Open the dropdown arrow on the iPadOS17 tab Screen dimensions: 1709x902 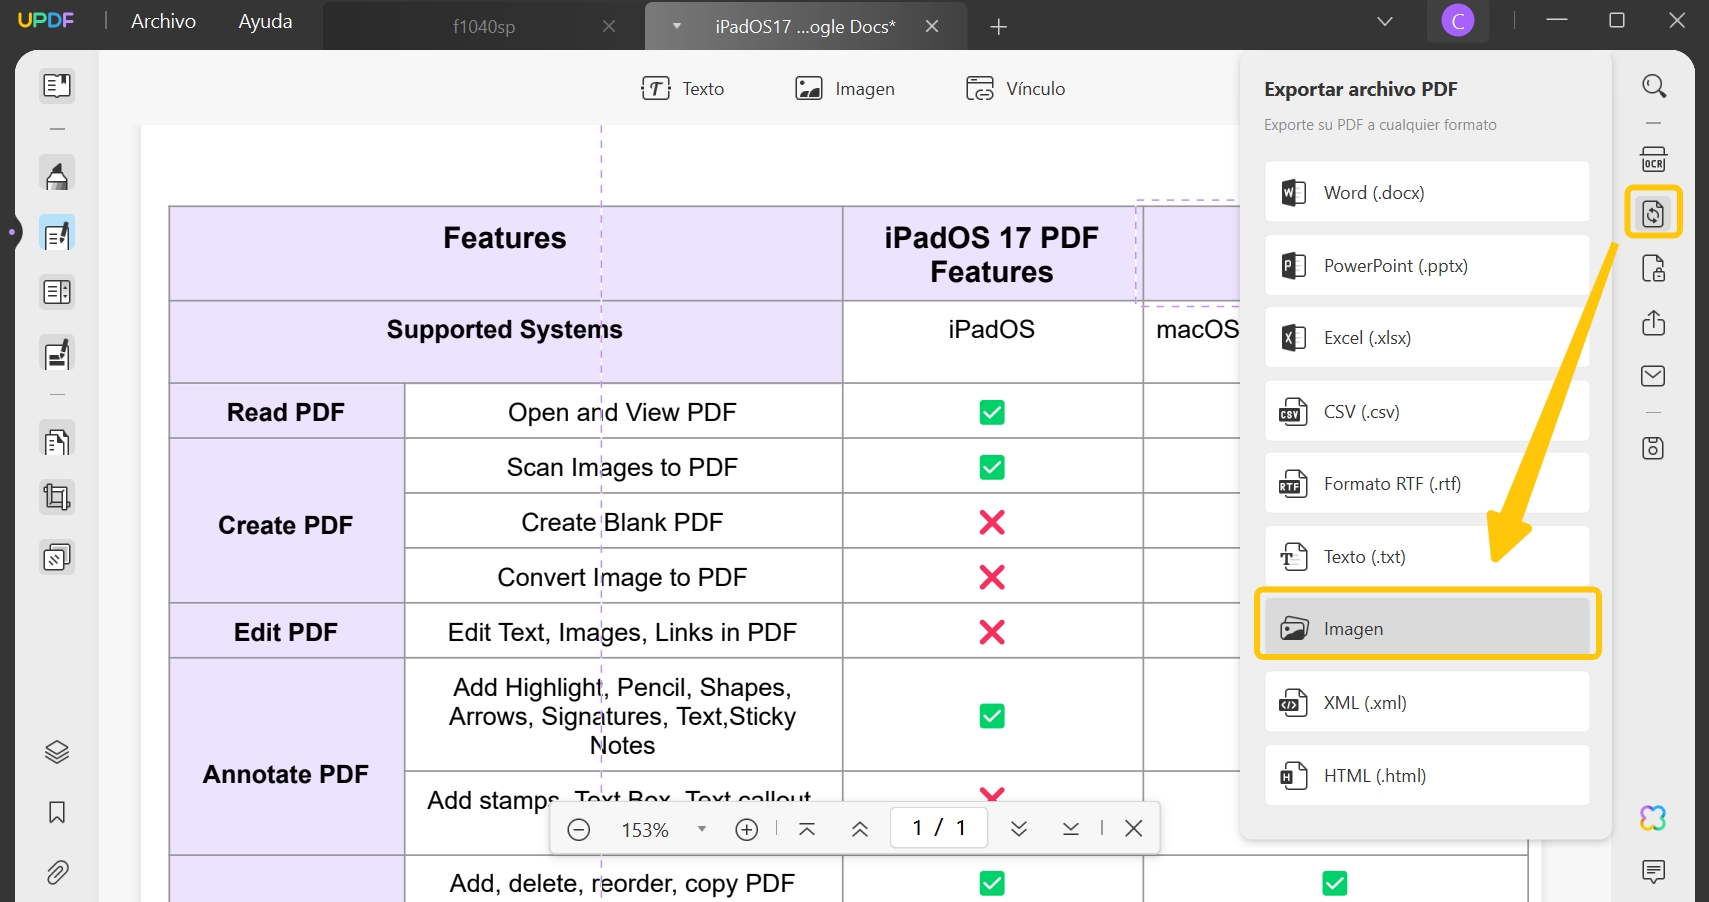677,26
